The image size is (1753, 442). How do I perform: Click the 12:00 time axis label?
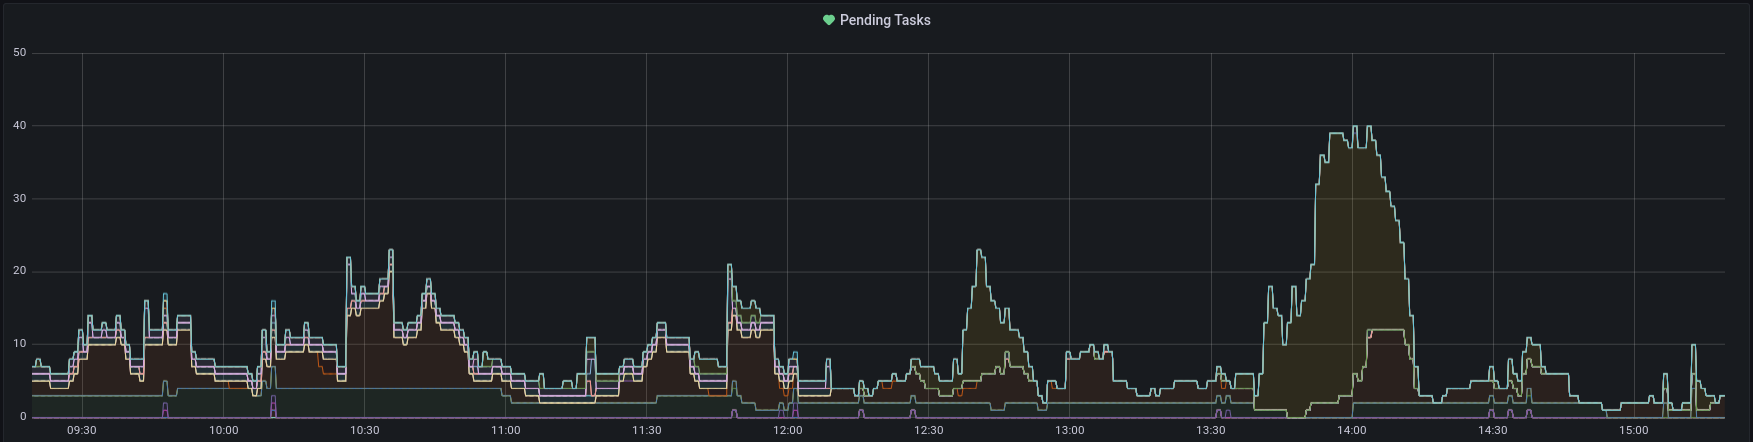point(787,430)
